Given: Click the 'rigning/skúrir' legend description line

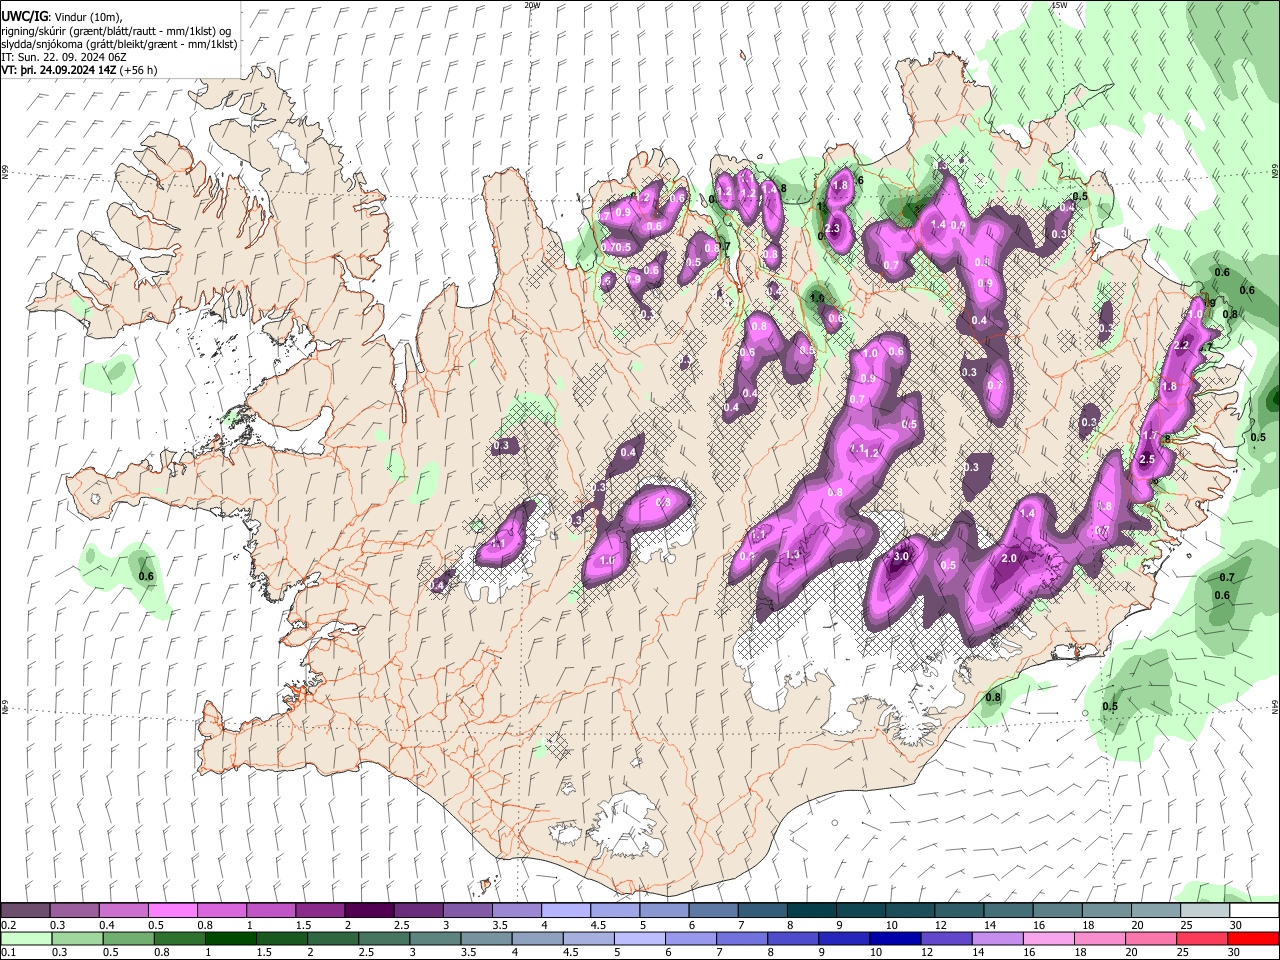Looking at the screenshot, I should tap(116, 31).
